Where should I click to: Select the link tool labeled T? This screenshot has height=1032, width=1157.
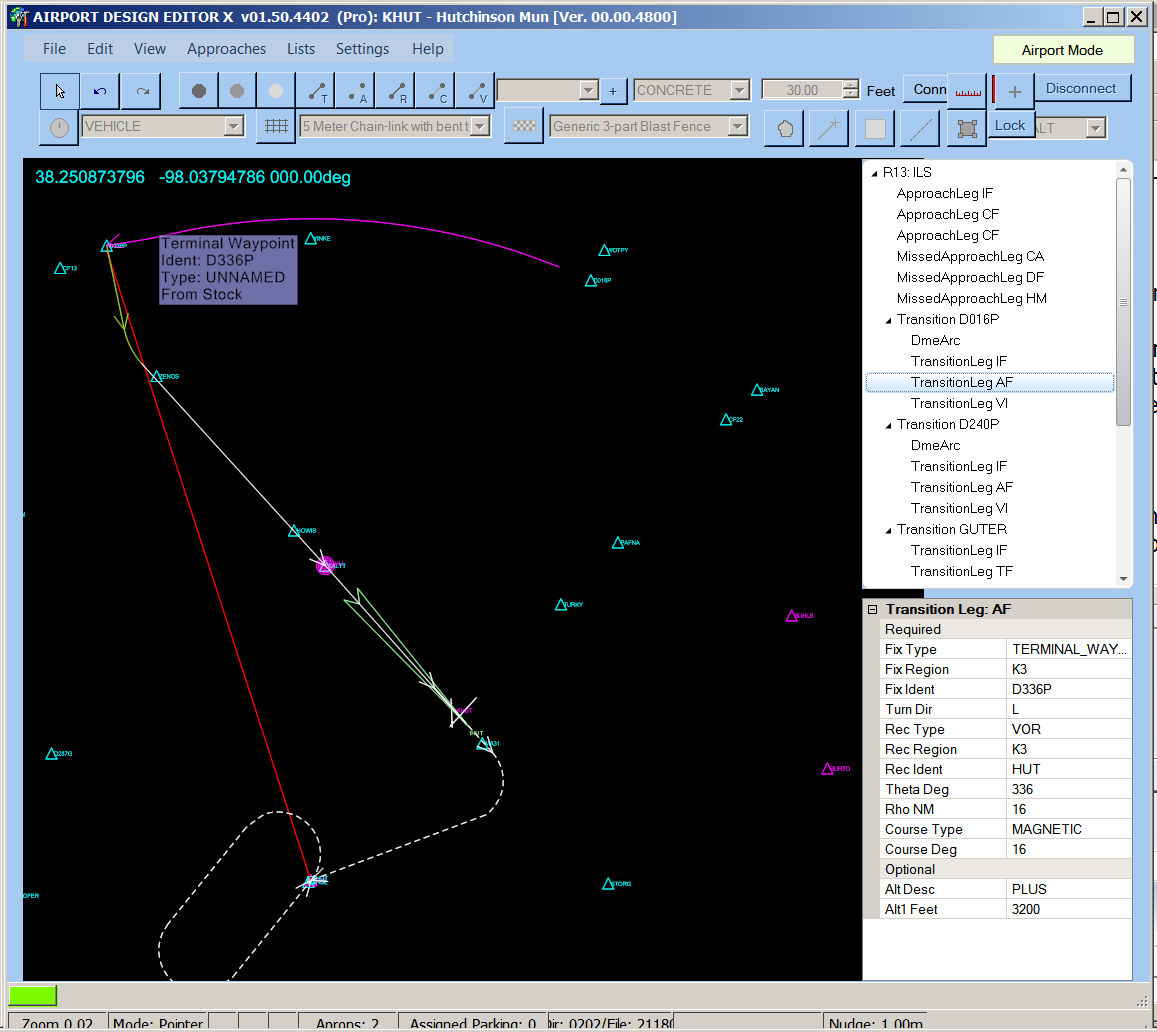317,91
